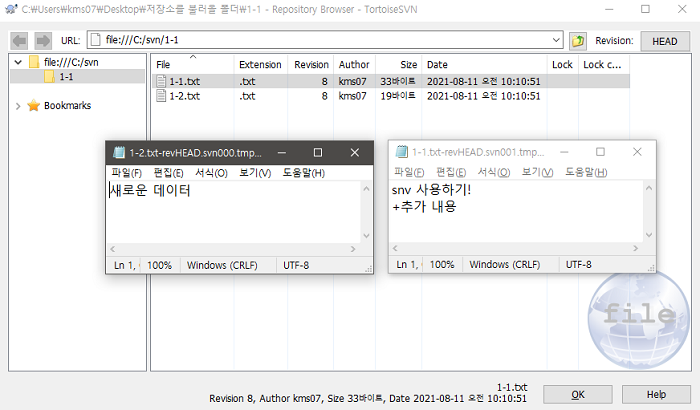Image resolution: width=700 pixels, height=410 pixels.
Task: Click the HEAD revision button
Action: pyautogui.click(x=664, y=41)
